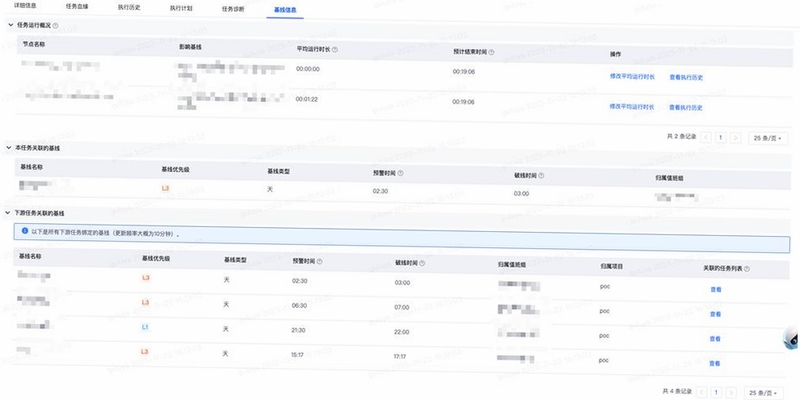The width and height of the screenshot is (800, 400).
Task: Collapse the 任务运行概况 section
Action: [x=11, y=24]
